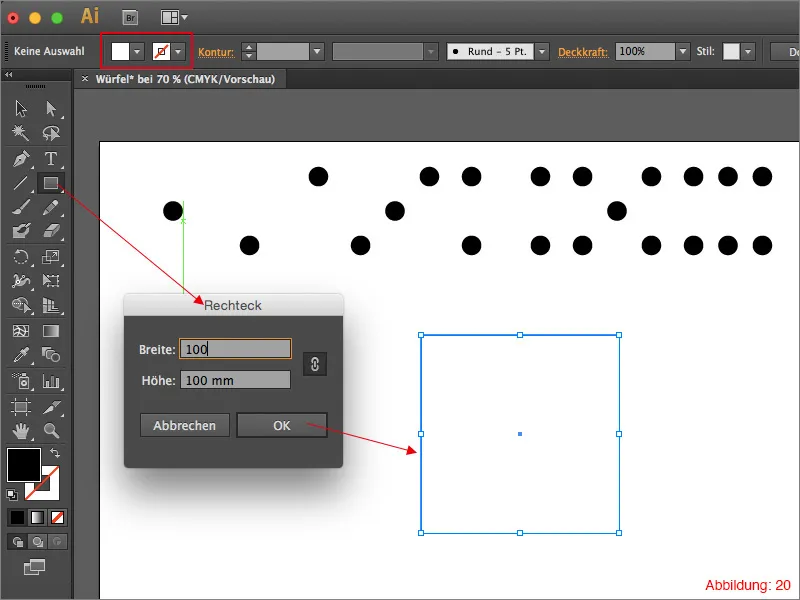Image resolution: width=800 pixels, height=600 pixels.
Task: Switch to the Würfel* document tab
Action: click(x=185, y=79)
